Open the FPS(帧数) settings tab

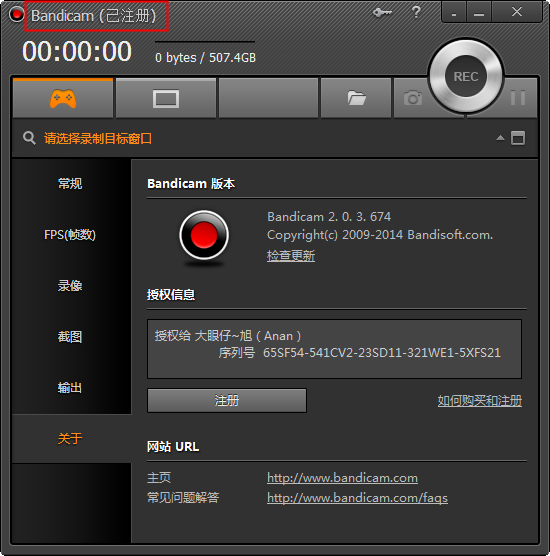coord(70,235)
